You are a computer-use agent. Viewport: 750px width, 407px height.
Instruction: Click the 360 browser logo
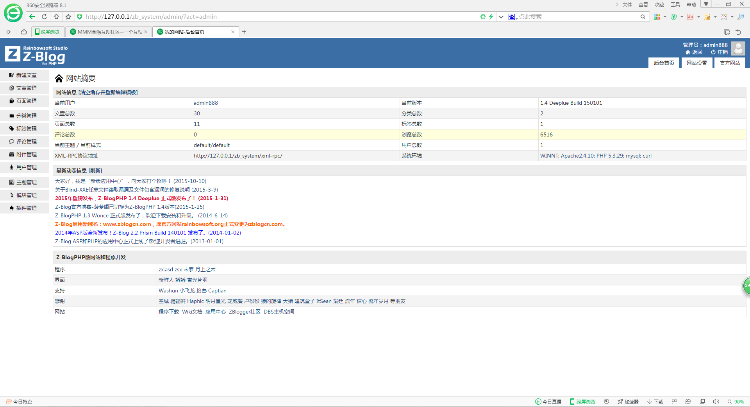tap(13, 13)
